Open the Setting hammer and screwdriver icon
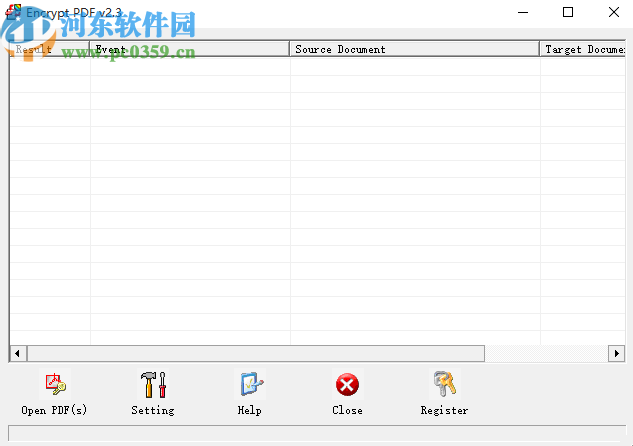Image resolution: width=633 pixels, height=446 pixels. pos(153,384)
